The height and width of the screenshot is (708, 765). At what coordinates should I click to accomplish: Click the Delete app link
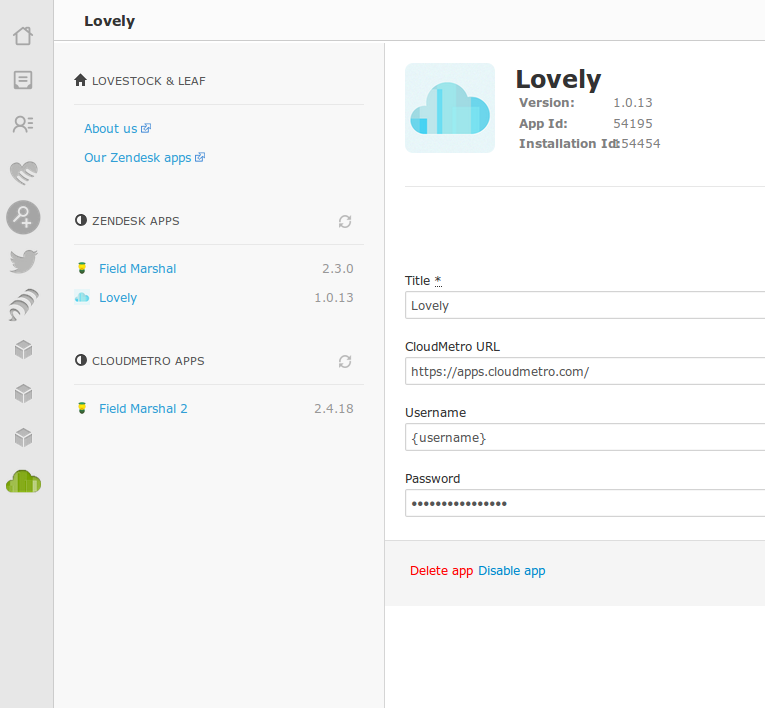[x=442, y=571]
